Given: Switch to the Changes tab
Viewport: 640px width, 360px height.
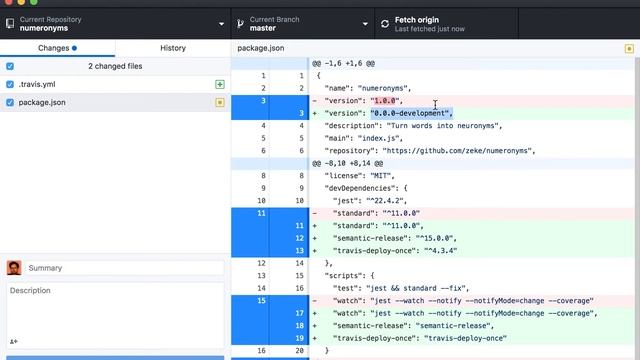Looking at the screenshot, I should tap(58, 48).
